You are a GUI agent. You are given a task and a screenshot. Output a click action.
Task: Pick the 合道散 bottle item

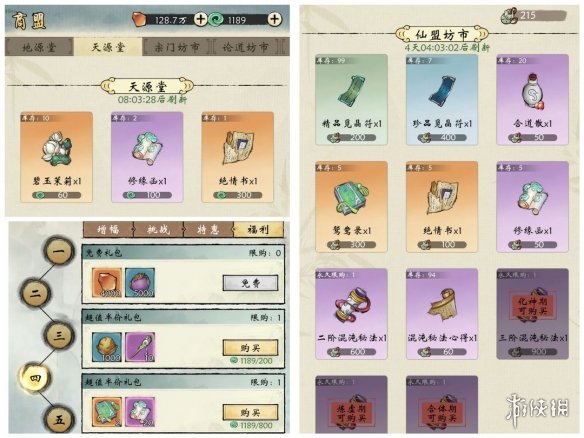pos(533,100)
